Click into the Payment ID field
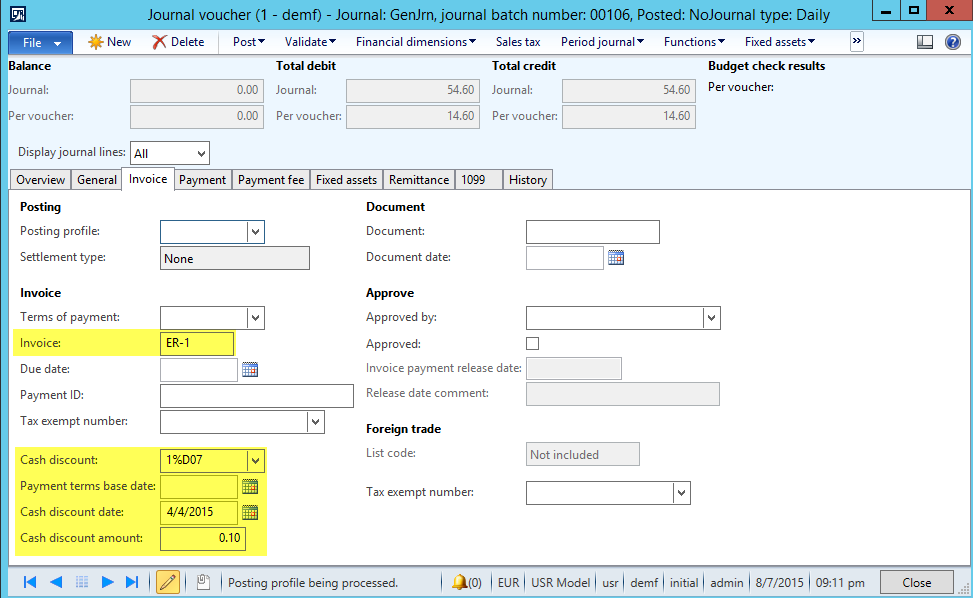 pyautogui.click(x=257, y=396)
